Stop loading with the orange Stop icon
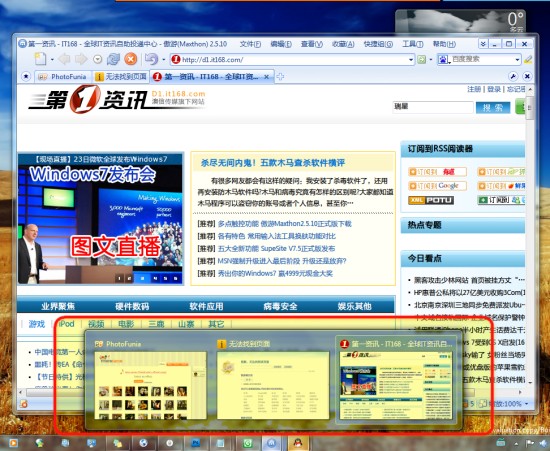 coord(130,59)
